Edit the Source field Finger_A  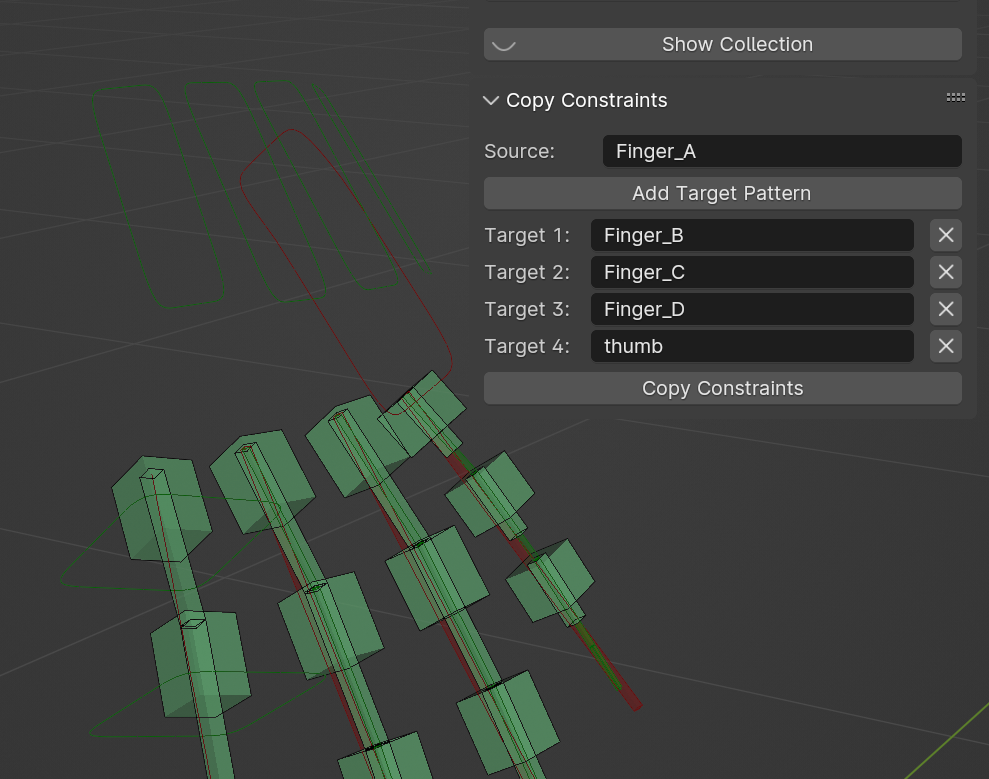[x=782, y=151]
